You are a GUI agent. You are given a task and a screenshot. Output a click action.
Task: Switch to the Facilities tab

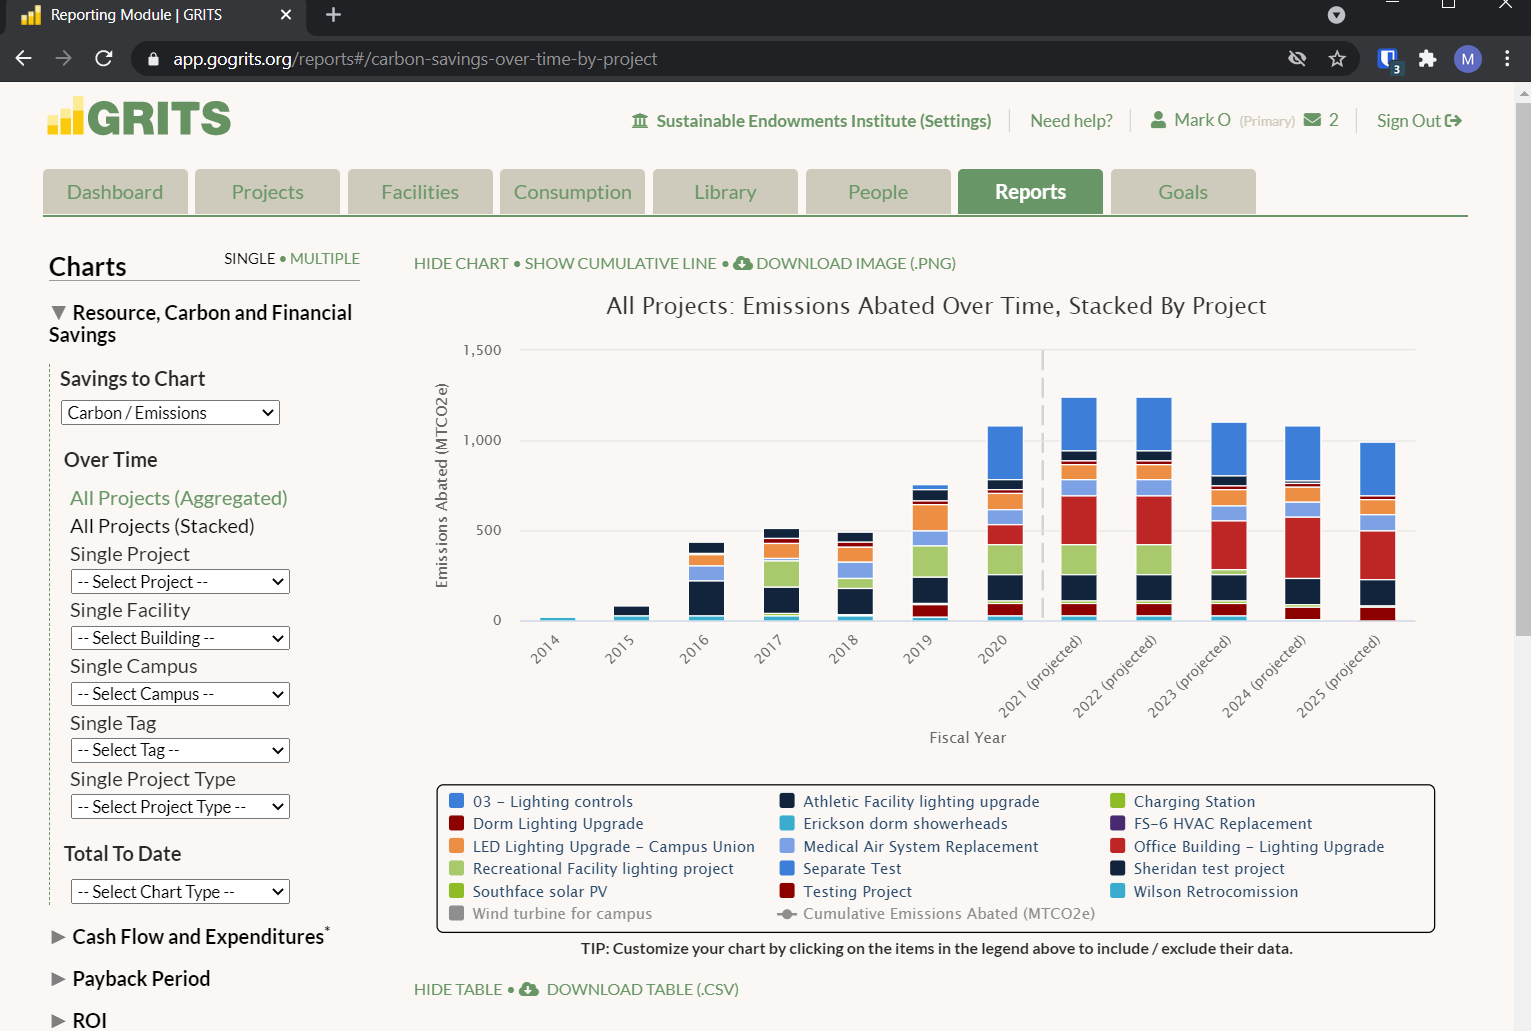pos(420,192)
